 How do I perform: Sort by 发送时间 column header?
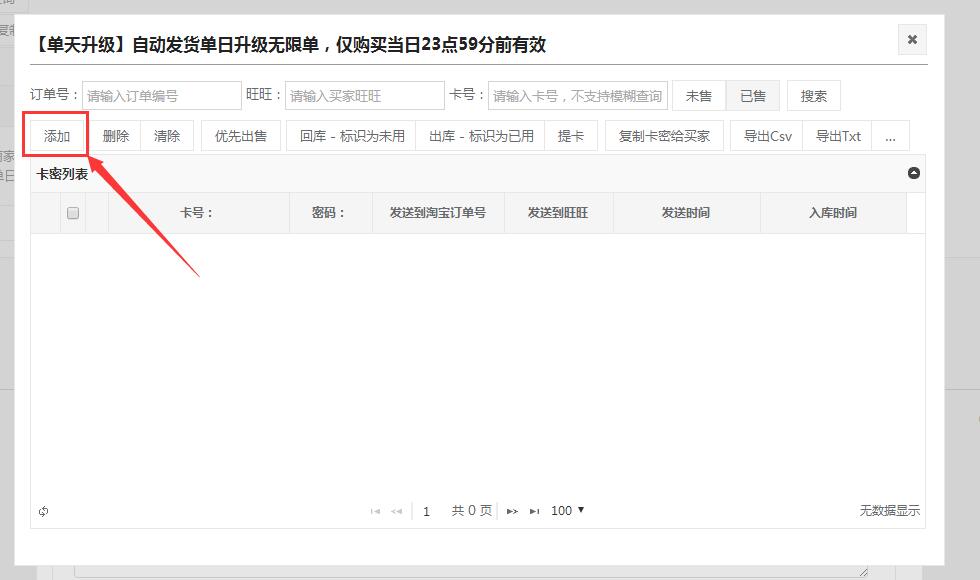click(x=687, y=213)
